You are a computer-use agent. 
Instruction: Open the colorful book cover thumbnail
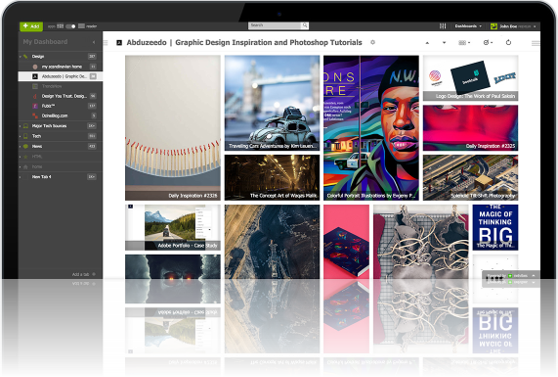tap(346, 241)
